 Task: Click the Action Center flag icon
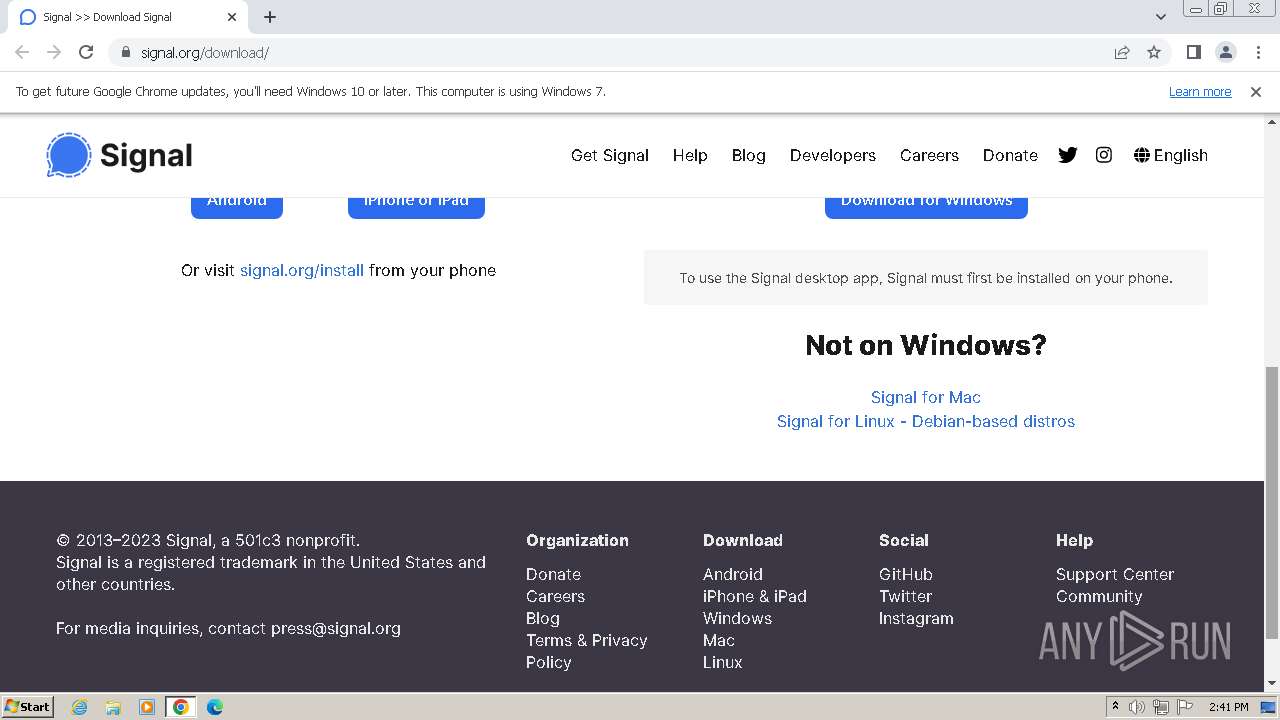(1185, 707)
